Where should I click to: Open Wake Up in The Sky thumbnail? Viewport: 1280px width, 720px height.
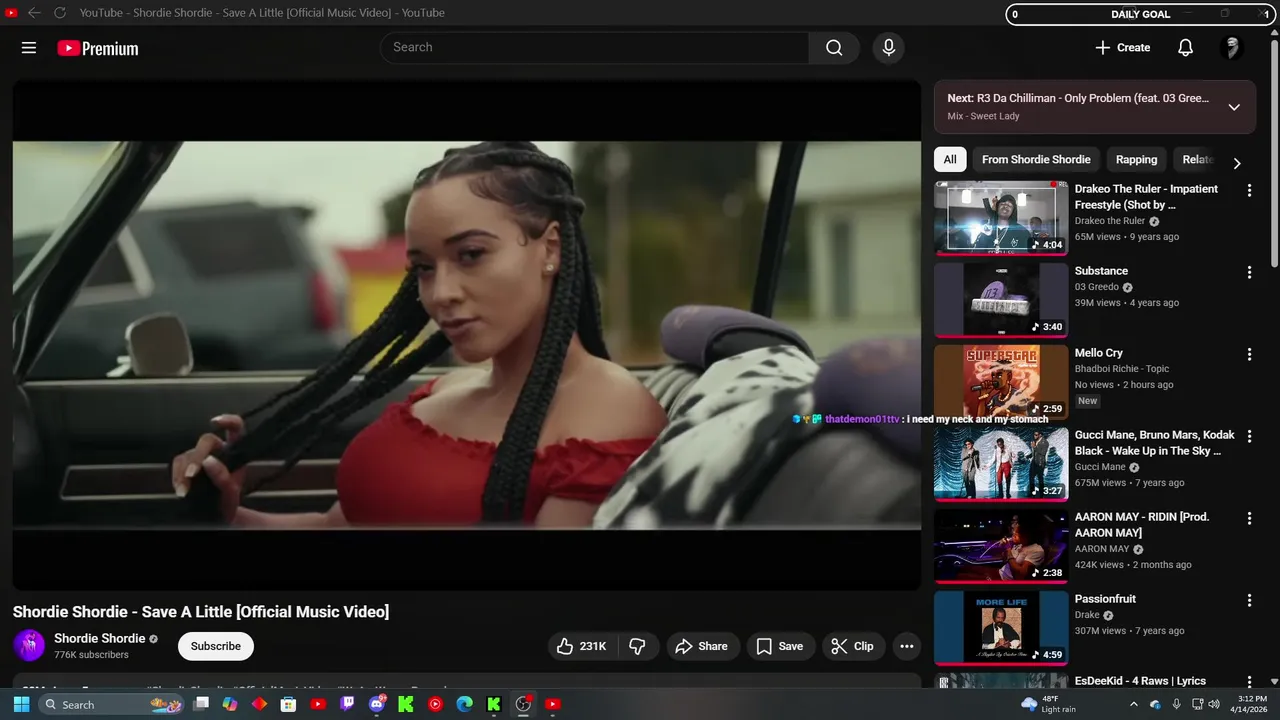coord(1001,463)
